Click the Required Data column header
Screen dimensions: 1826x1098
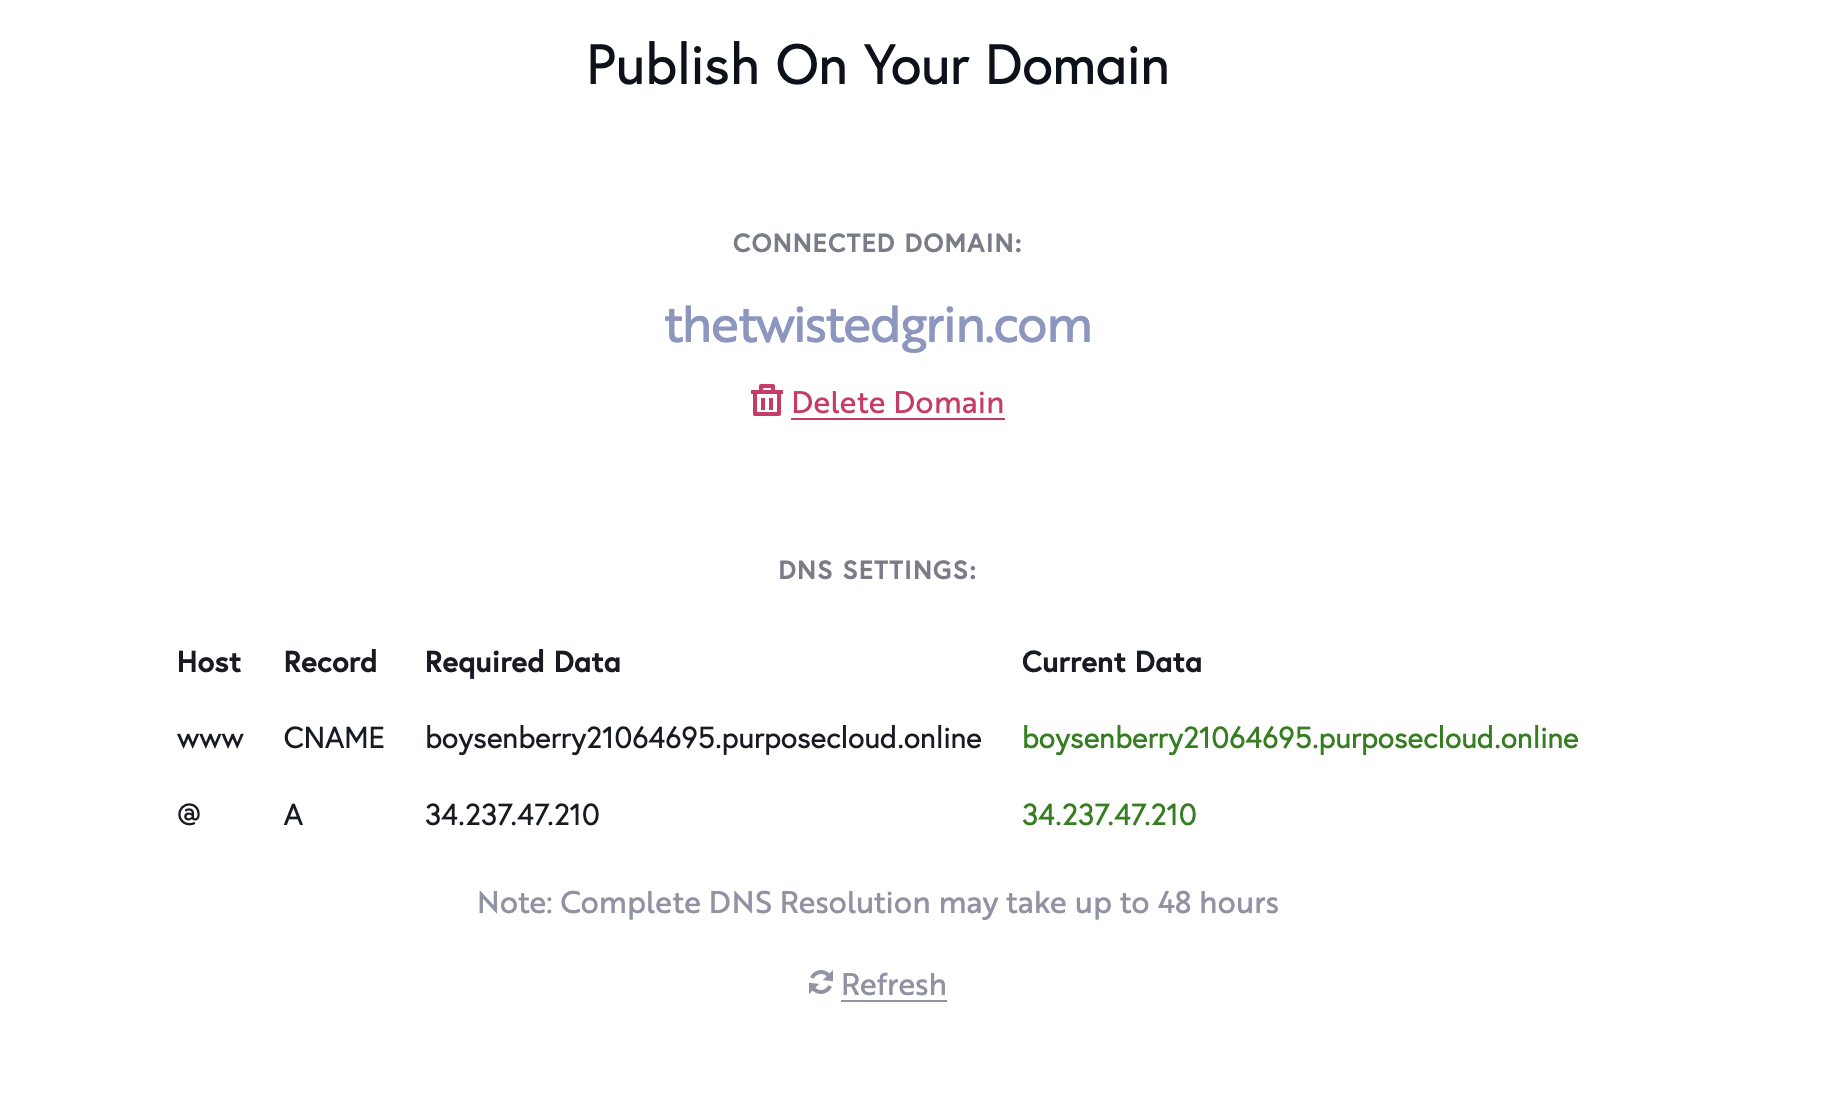coord(523,662)
